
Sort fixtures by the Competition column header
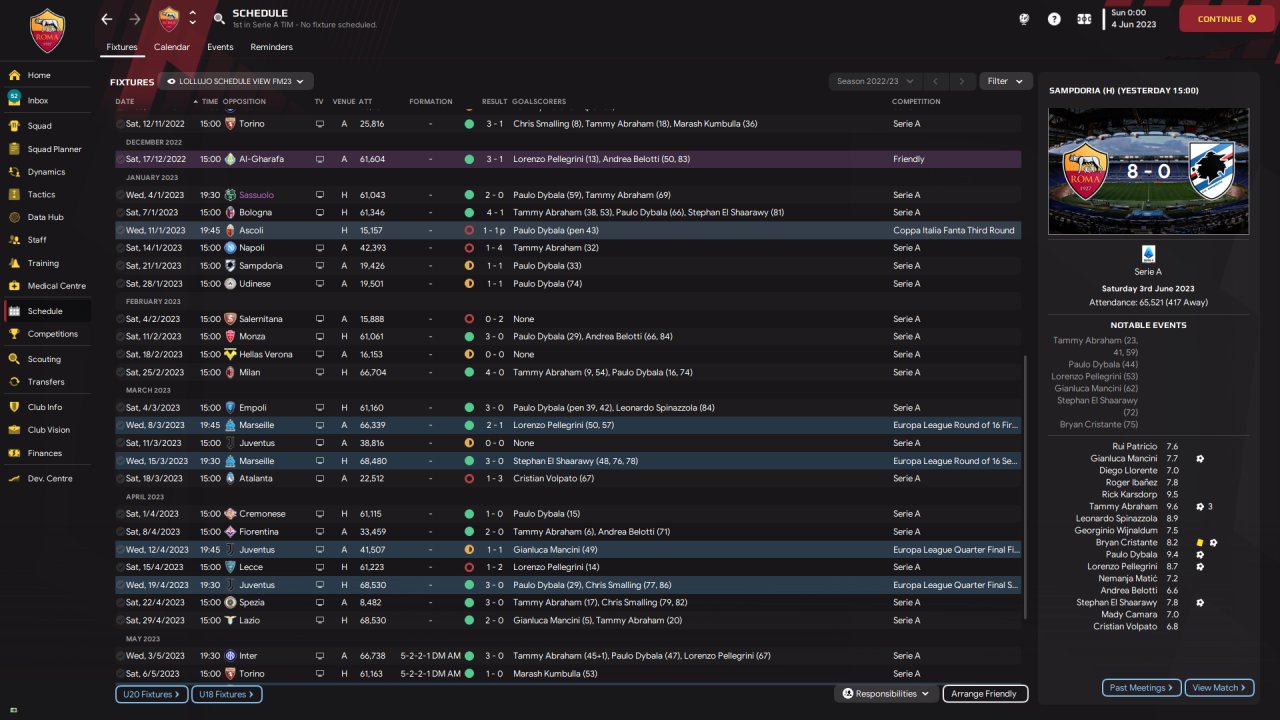pyautogui.click(x=916, y=102)
